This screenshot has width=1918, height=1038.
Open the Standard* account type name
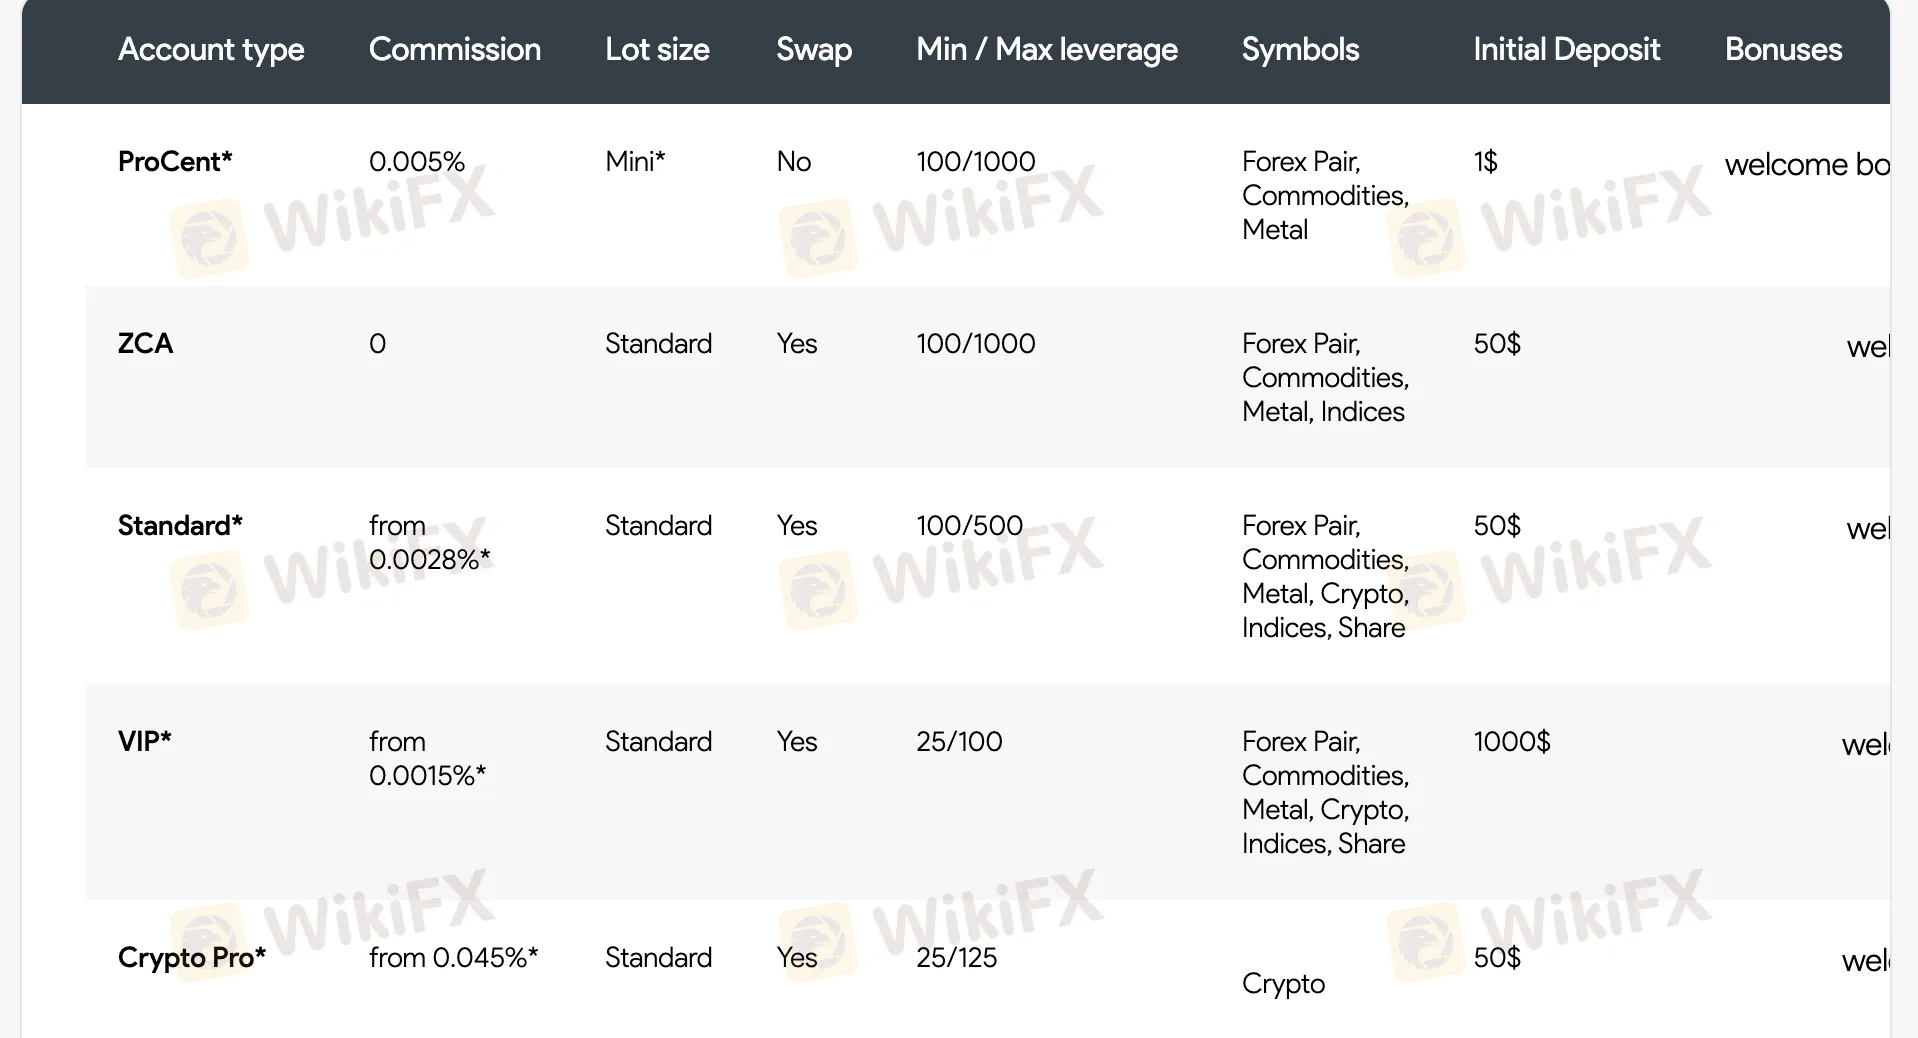pyautogui.click(x=180, y=526)
